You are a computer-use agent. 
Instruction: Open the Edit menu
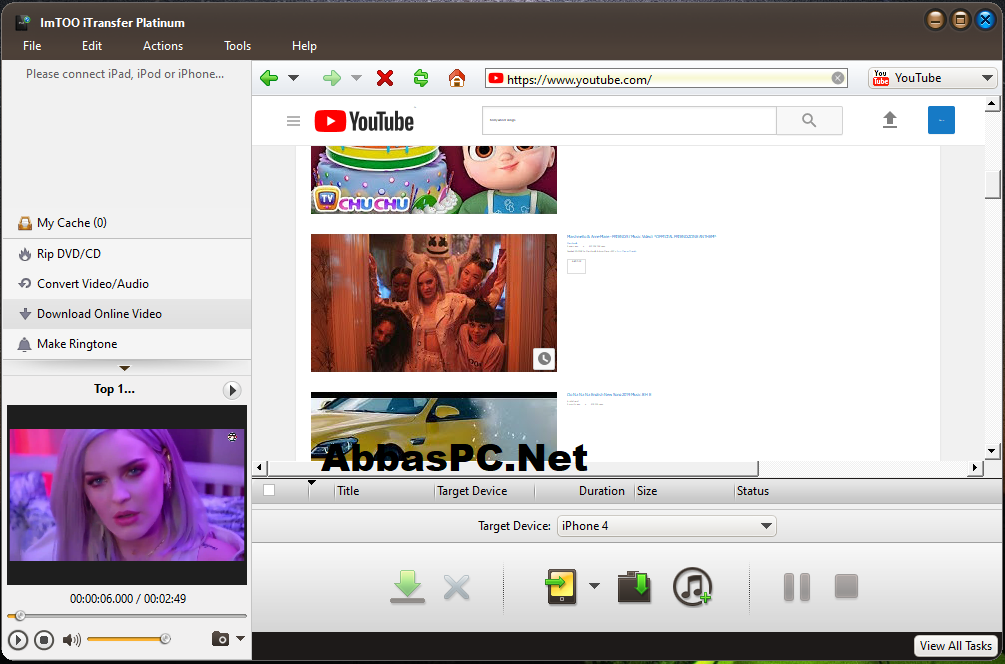[92, 46]
